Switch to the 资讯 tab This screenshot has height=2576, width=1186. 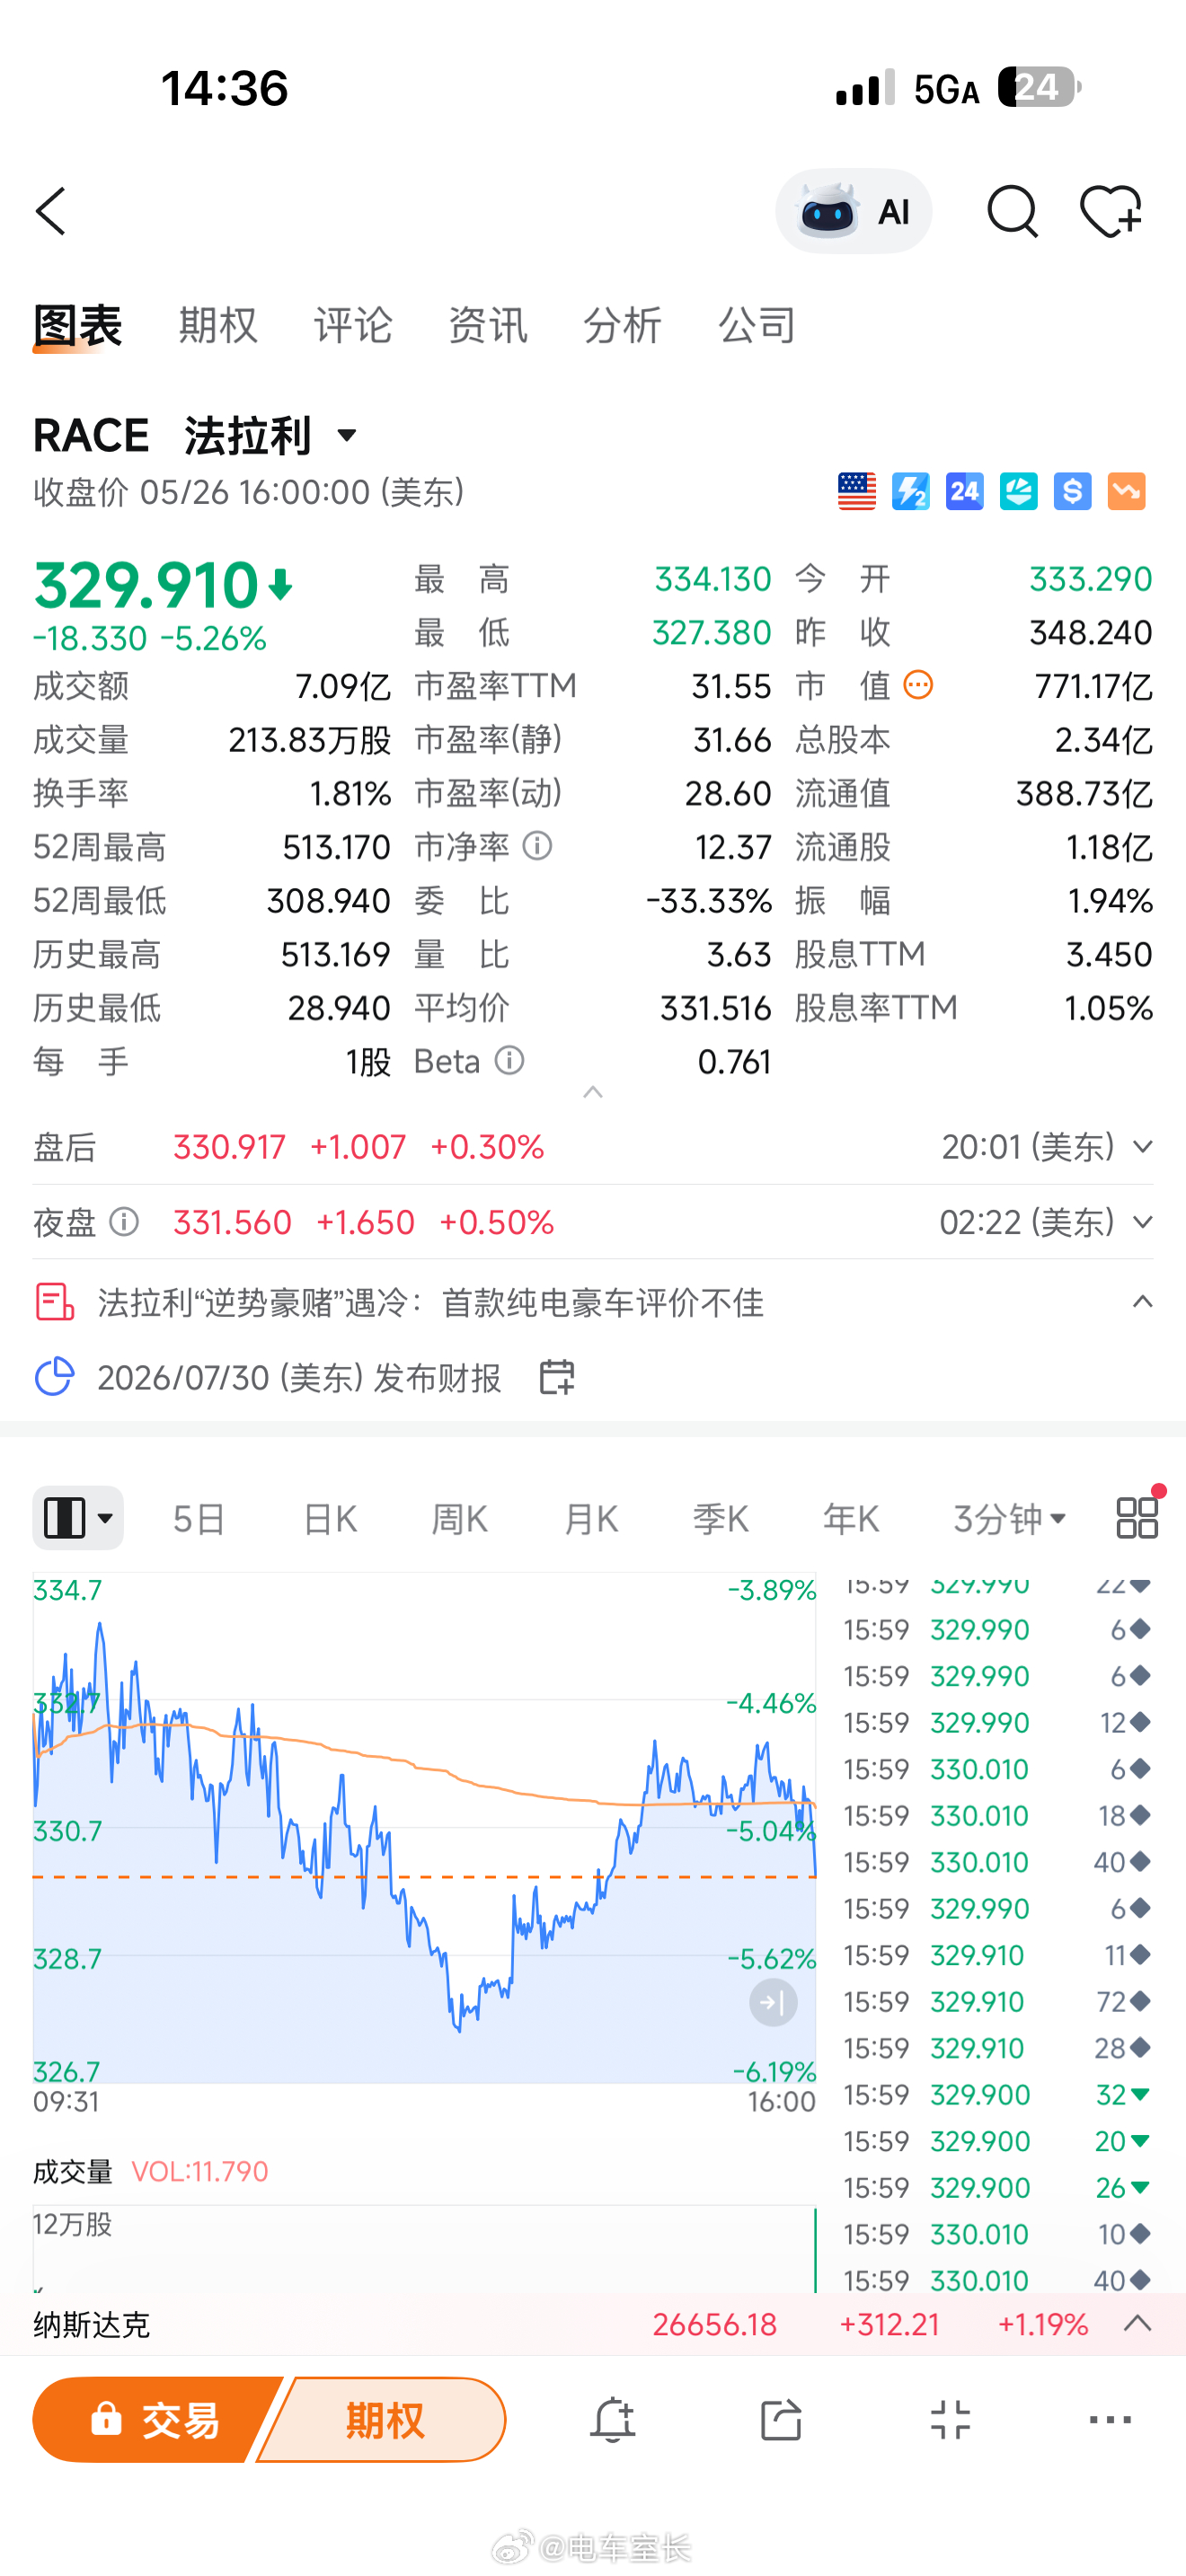pyautogui.click(x=488, y=326)
